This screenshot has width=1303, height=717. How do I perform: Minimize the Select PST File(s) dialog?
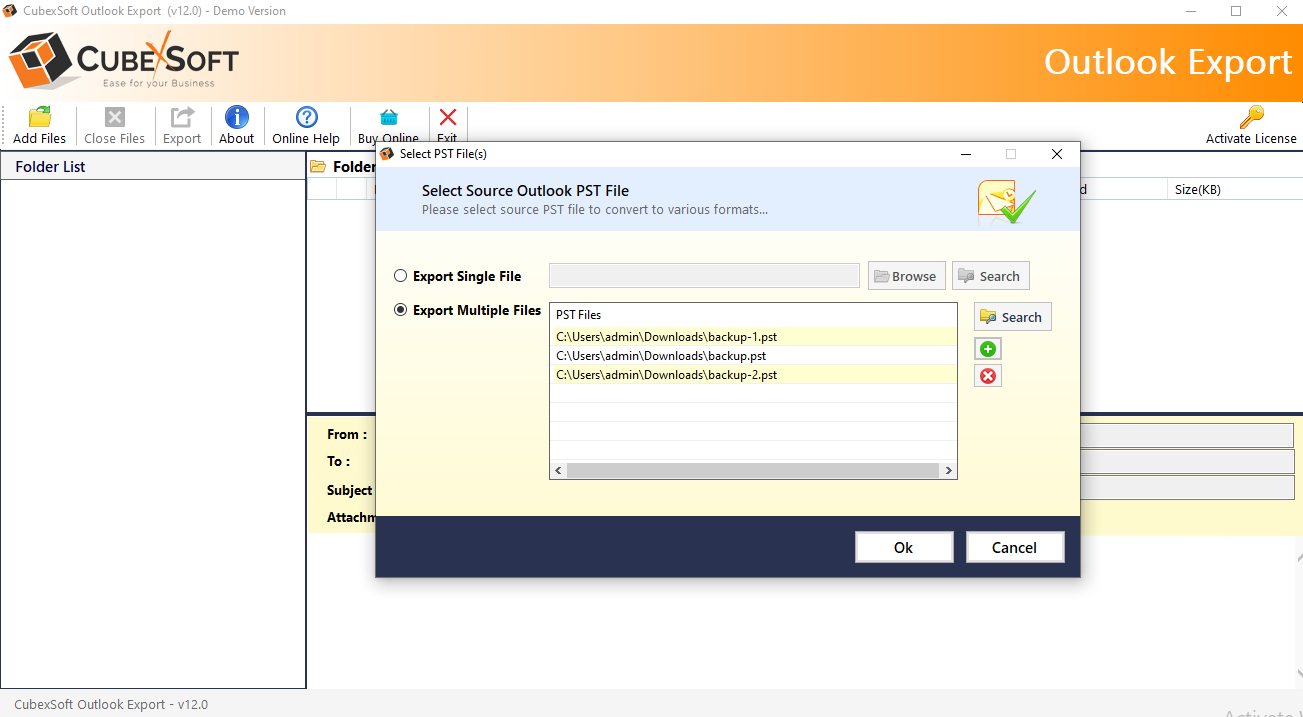(x=966, y=154)
